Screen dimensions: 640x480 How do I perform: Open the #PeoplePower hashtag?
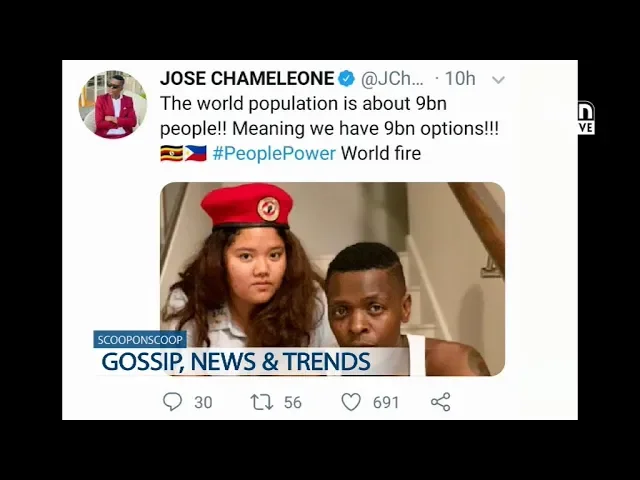tap(274, 153)
